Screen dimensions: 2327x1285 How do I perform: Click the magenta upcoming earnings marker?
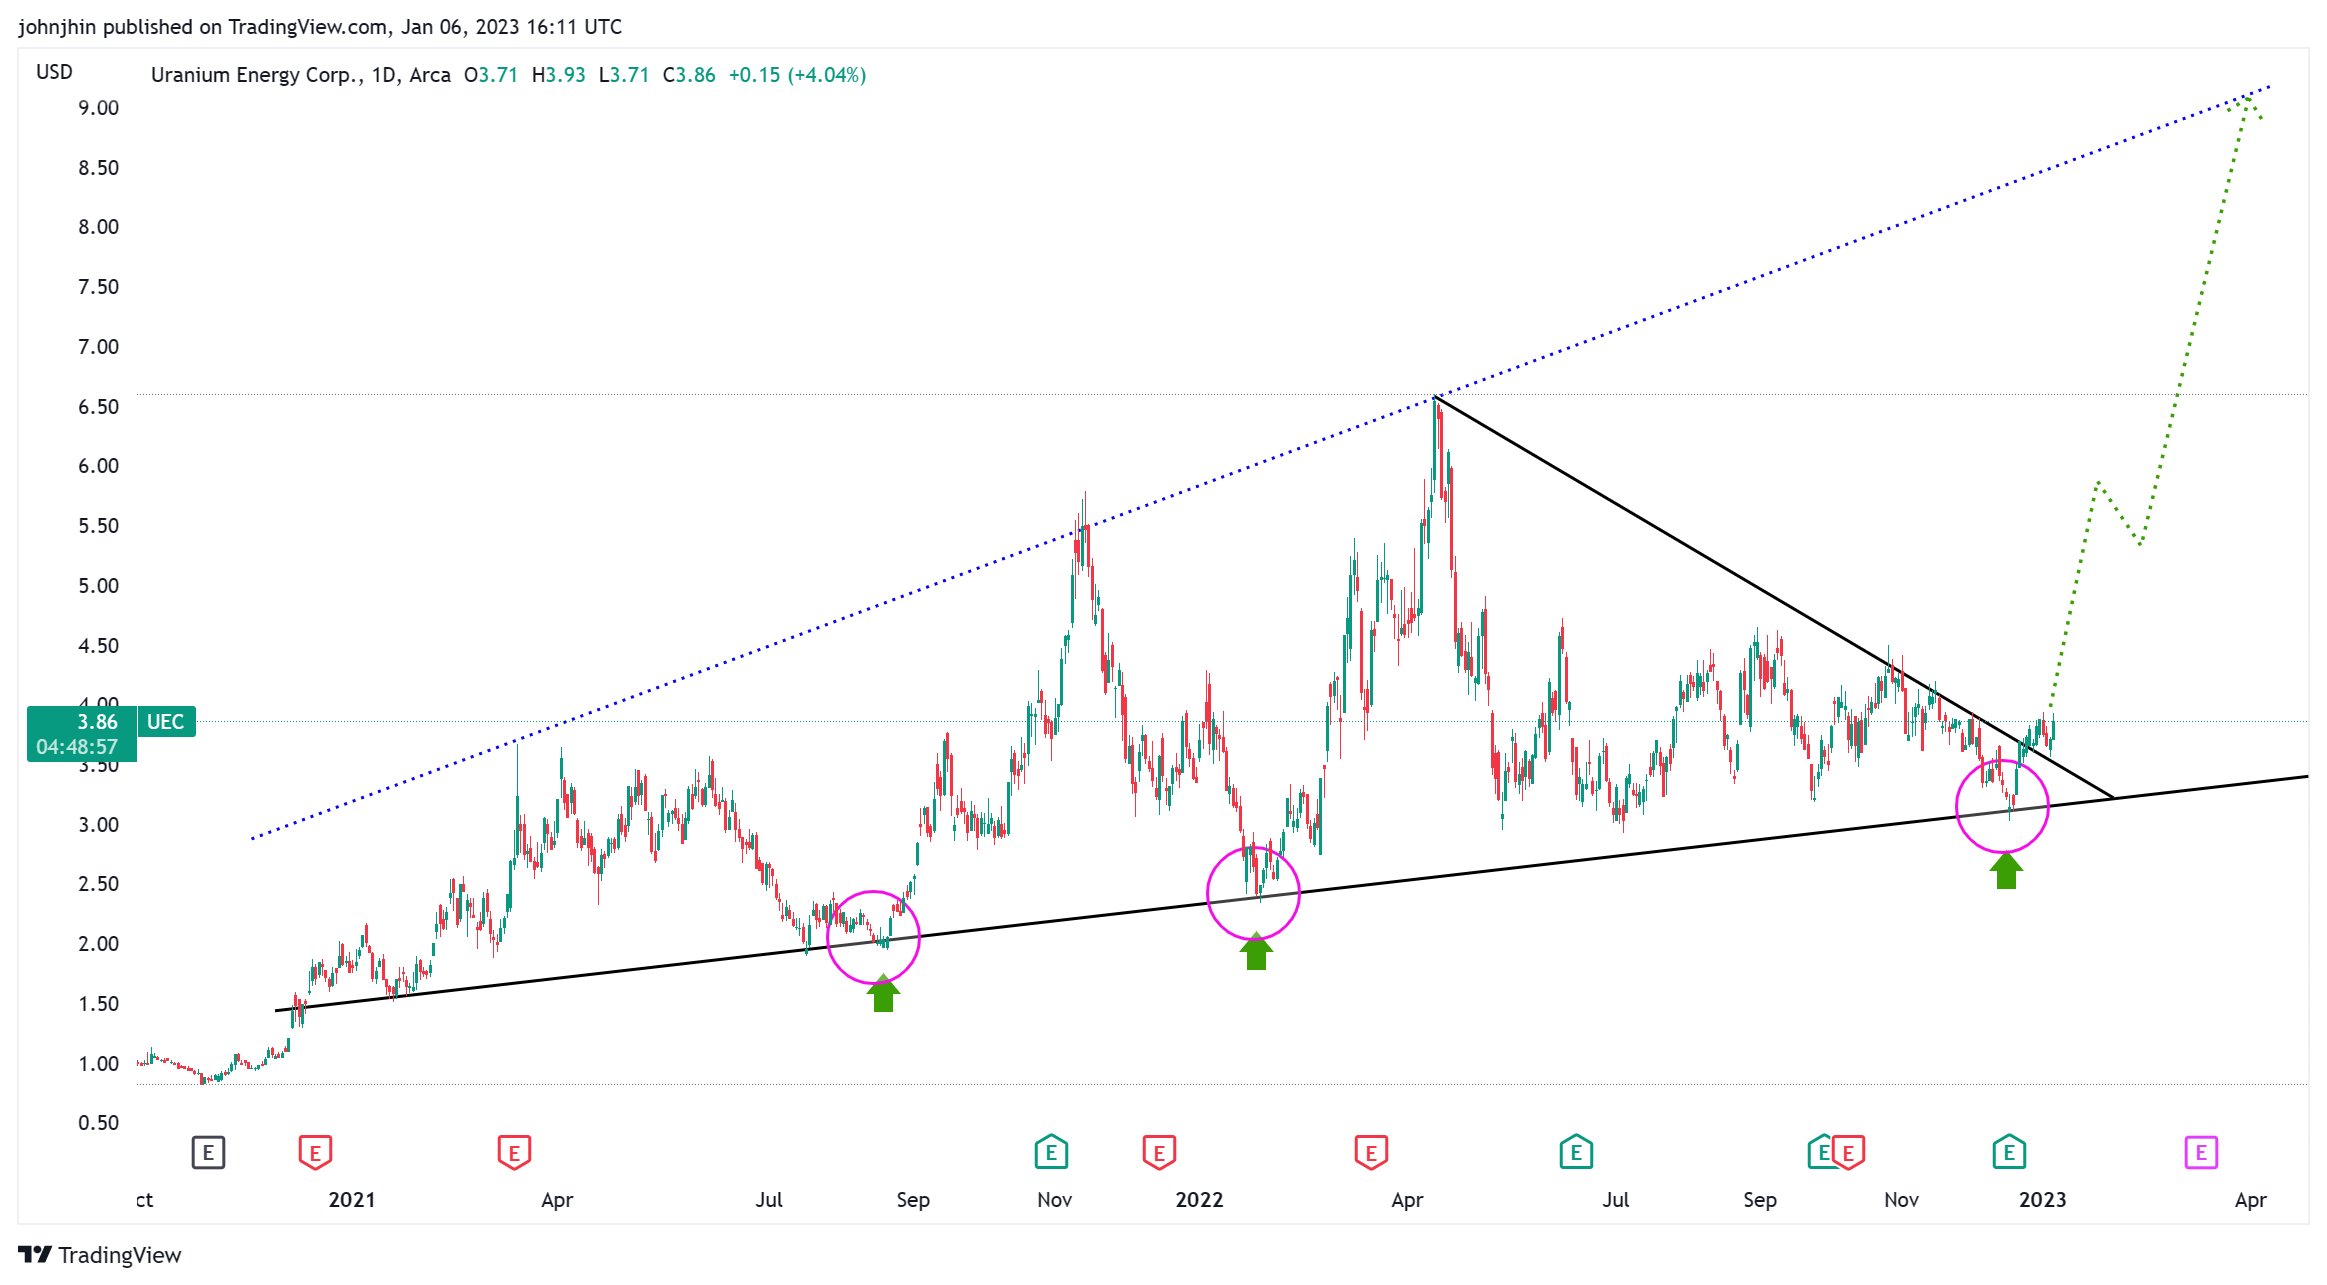(2200, 1152)
